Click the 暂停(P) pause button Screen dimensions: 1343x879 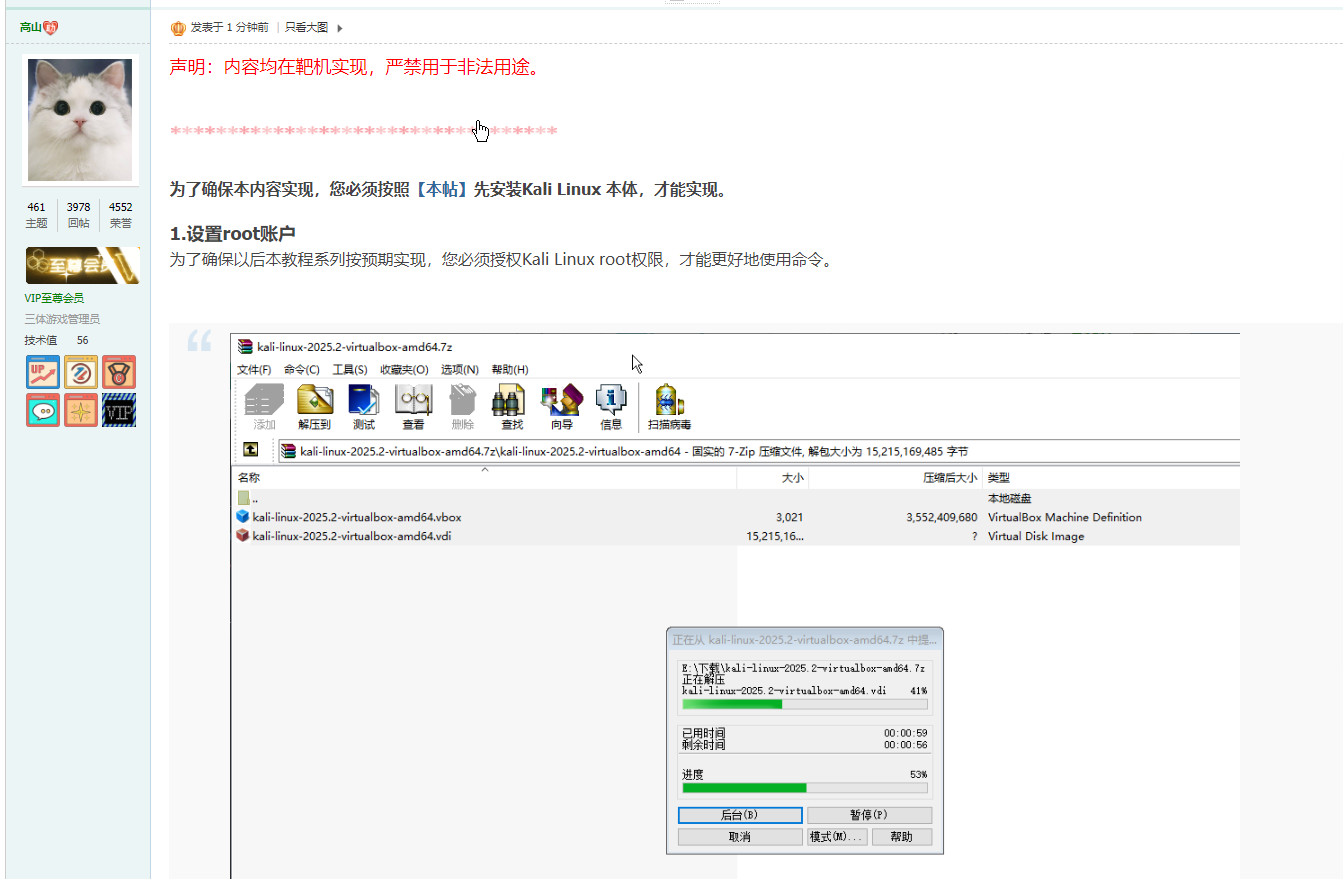(x=869, y=815)
